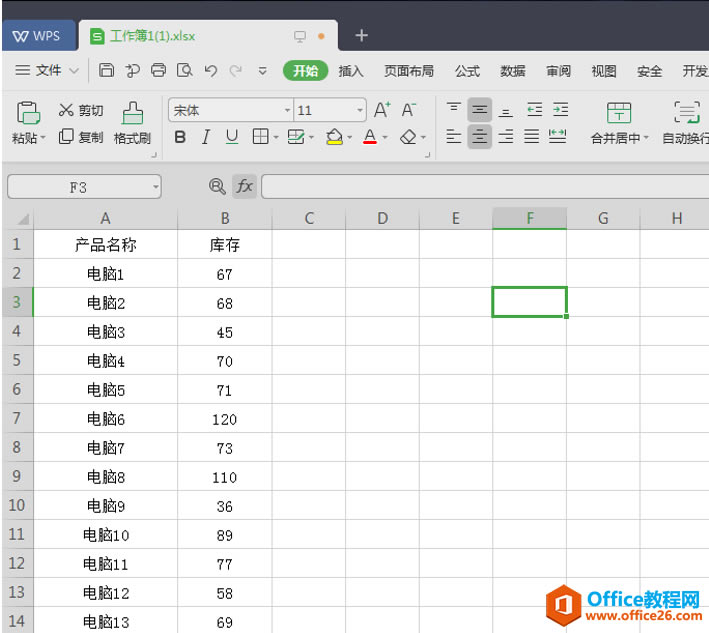Screen dimensions: 709x633
Task: Align text to top
Action: point(454,110)
